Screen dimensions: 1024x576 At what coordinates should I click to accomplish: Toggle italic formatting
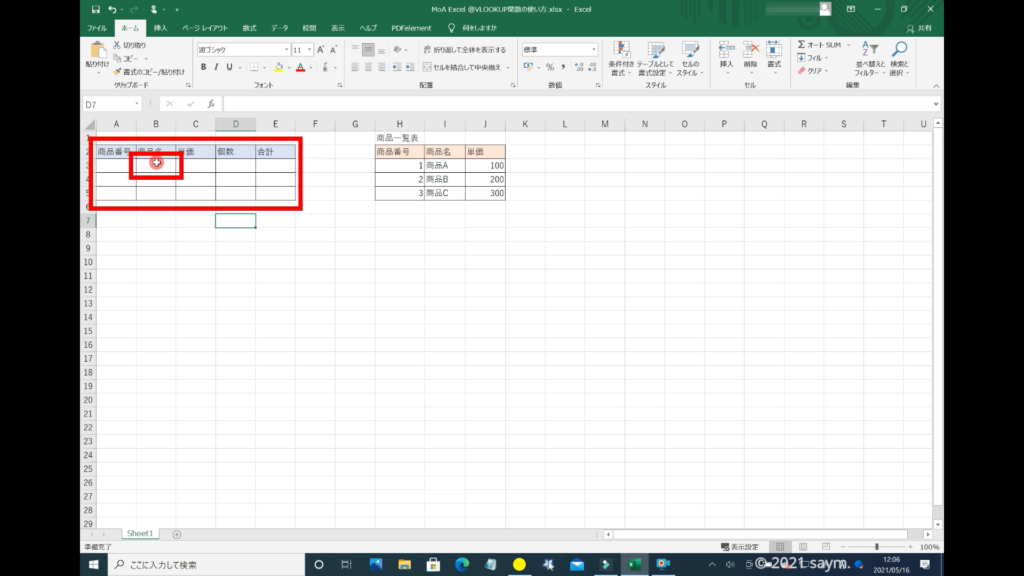click(216, 67)
